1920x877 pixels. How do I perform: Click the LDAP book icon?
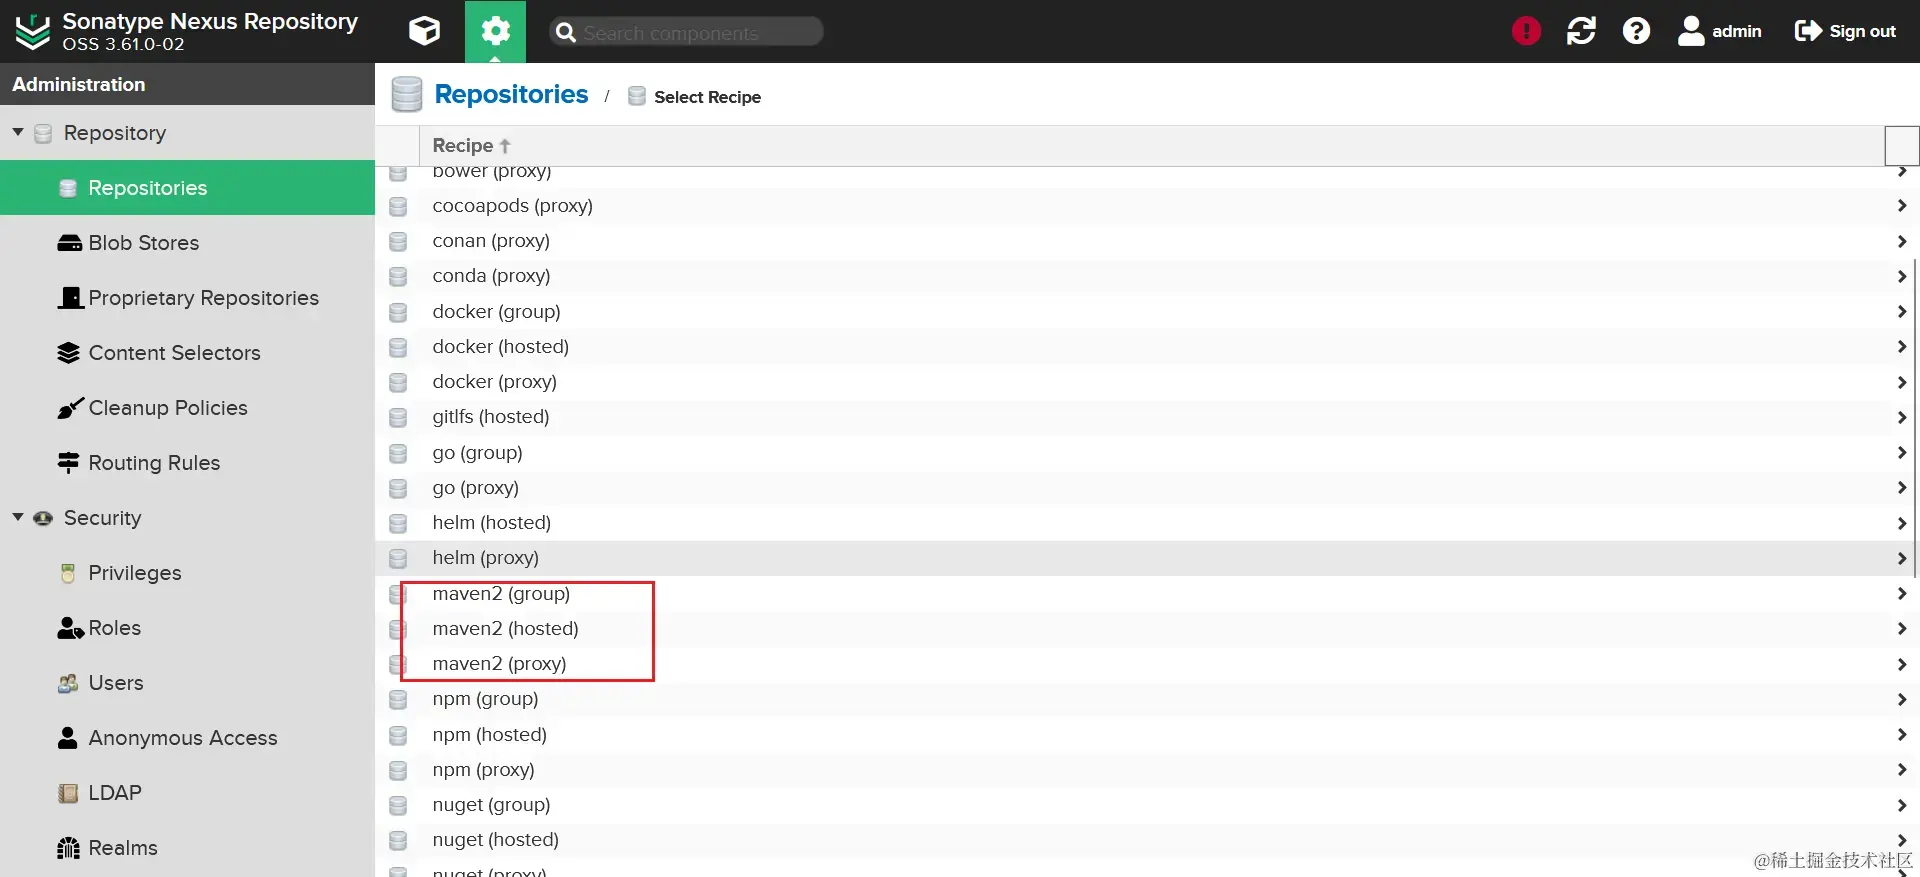[x=68, y=793]
